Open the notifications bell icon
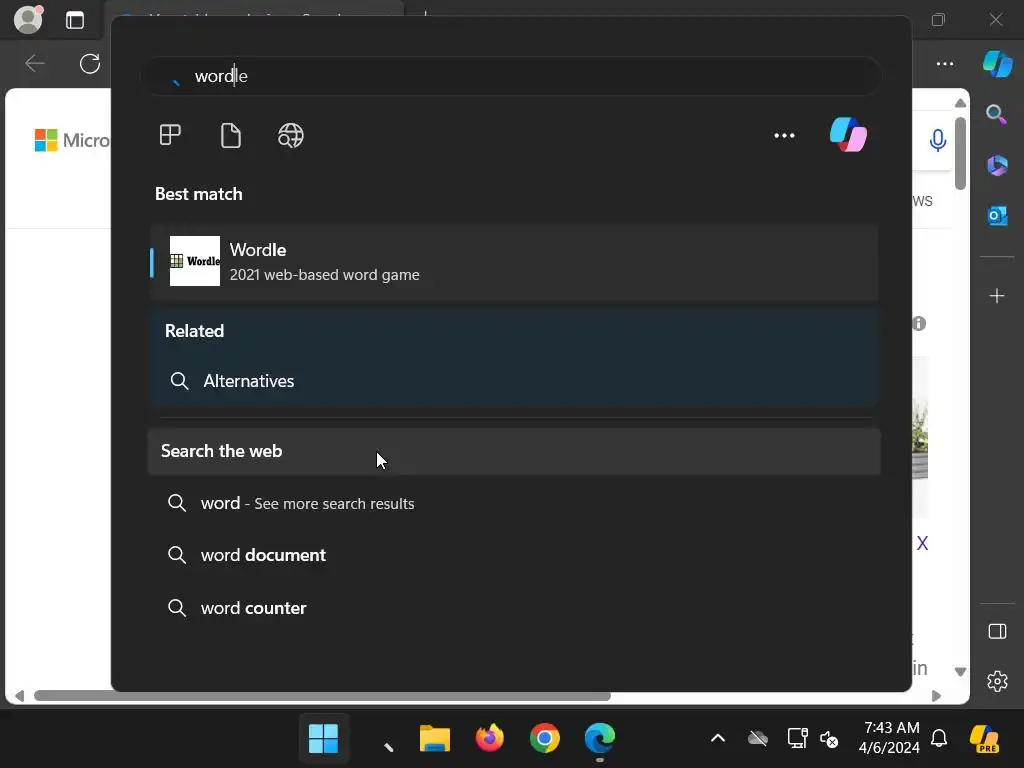 pos(939,738)
